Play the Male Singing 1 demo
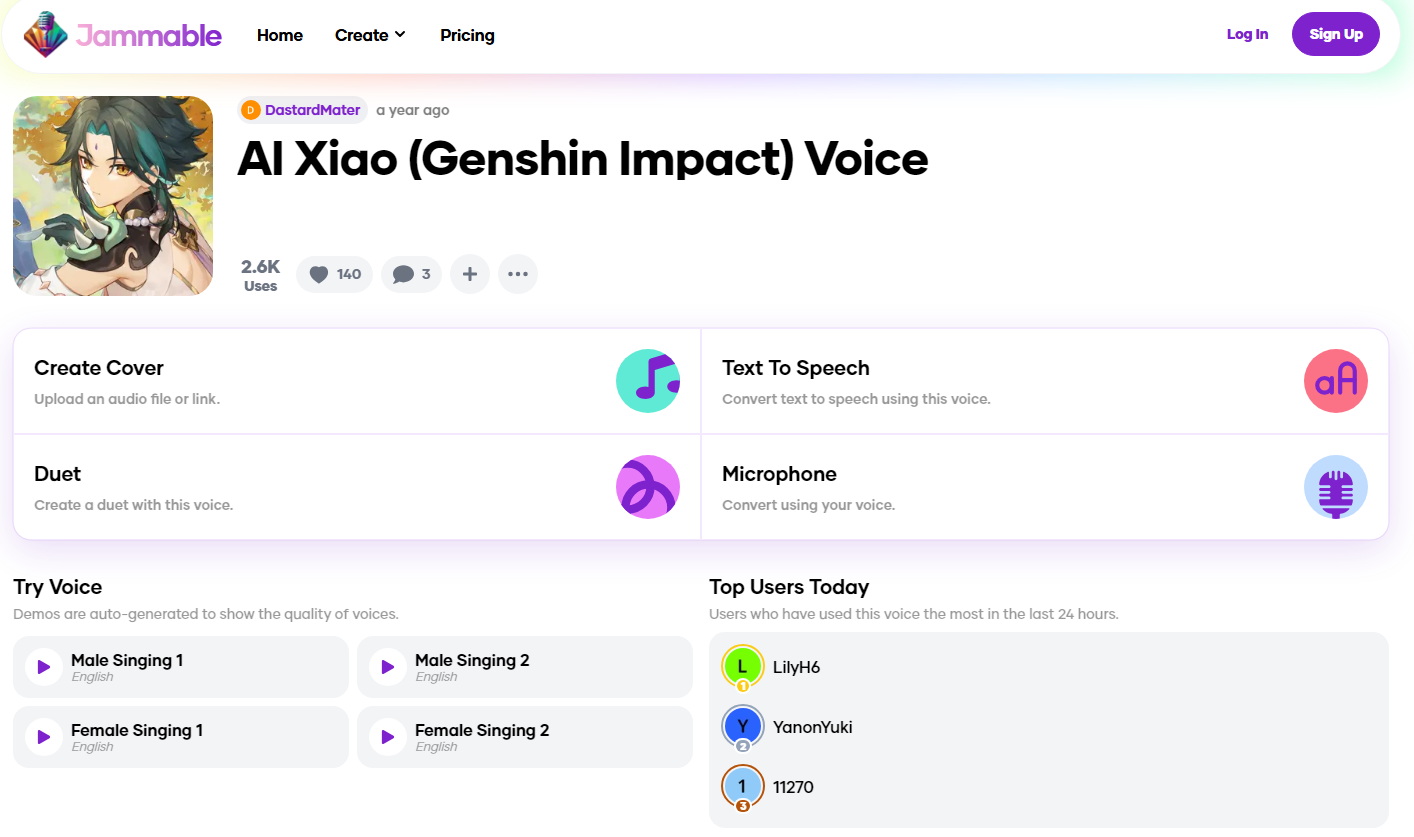1414x837 pixels. 43,667
